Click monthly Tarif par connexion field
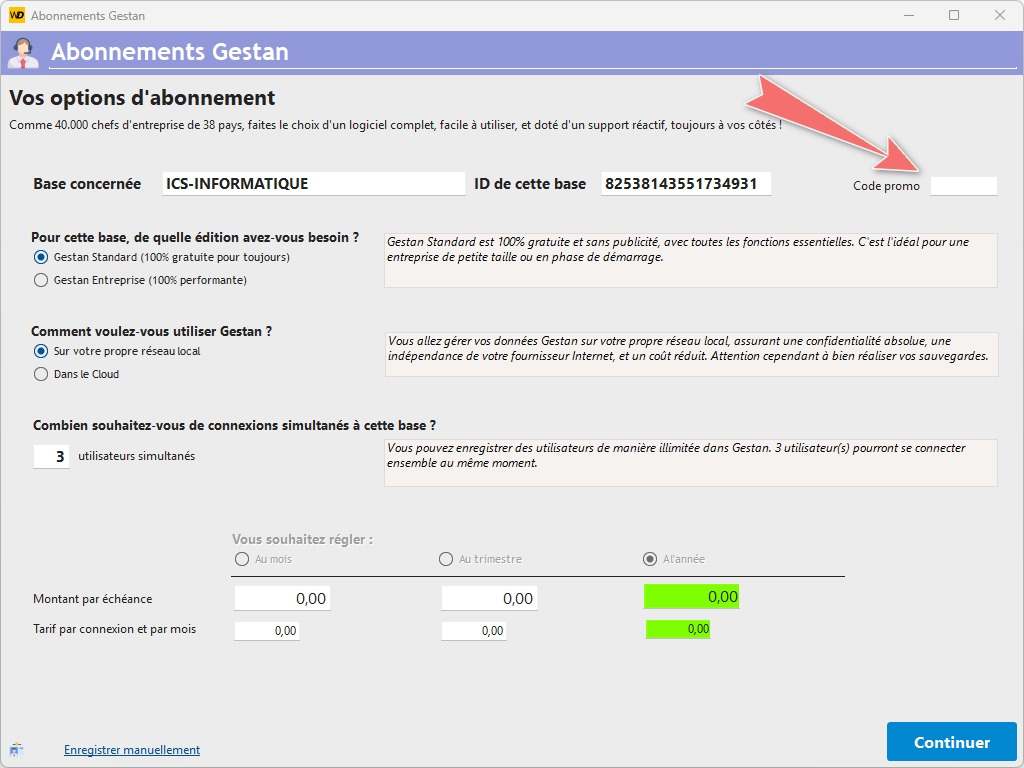 (x=267, y=631)
